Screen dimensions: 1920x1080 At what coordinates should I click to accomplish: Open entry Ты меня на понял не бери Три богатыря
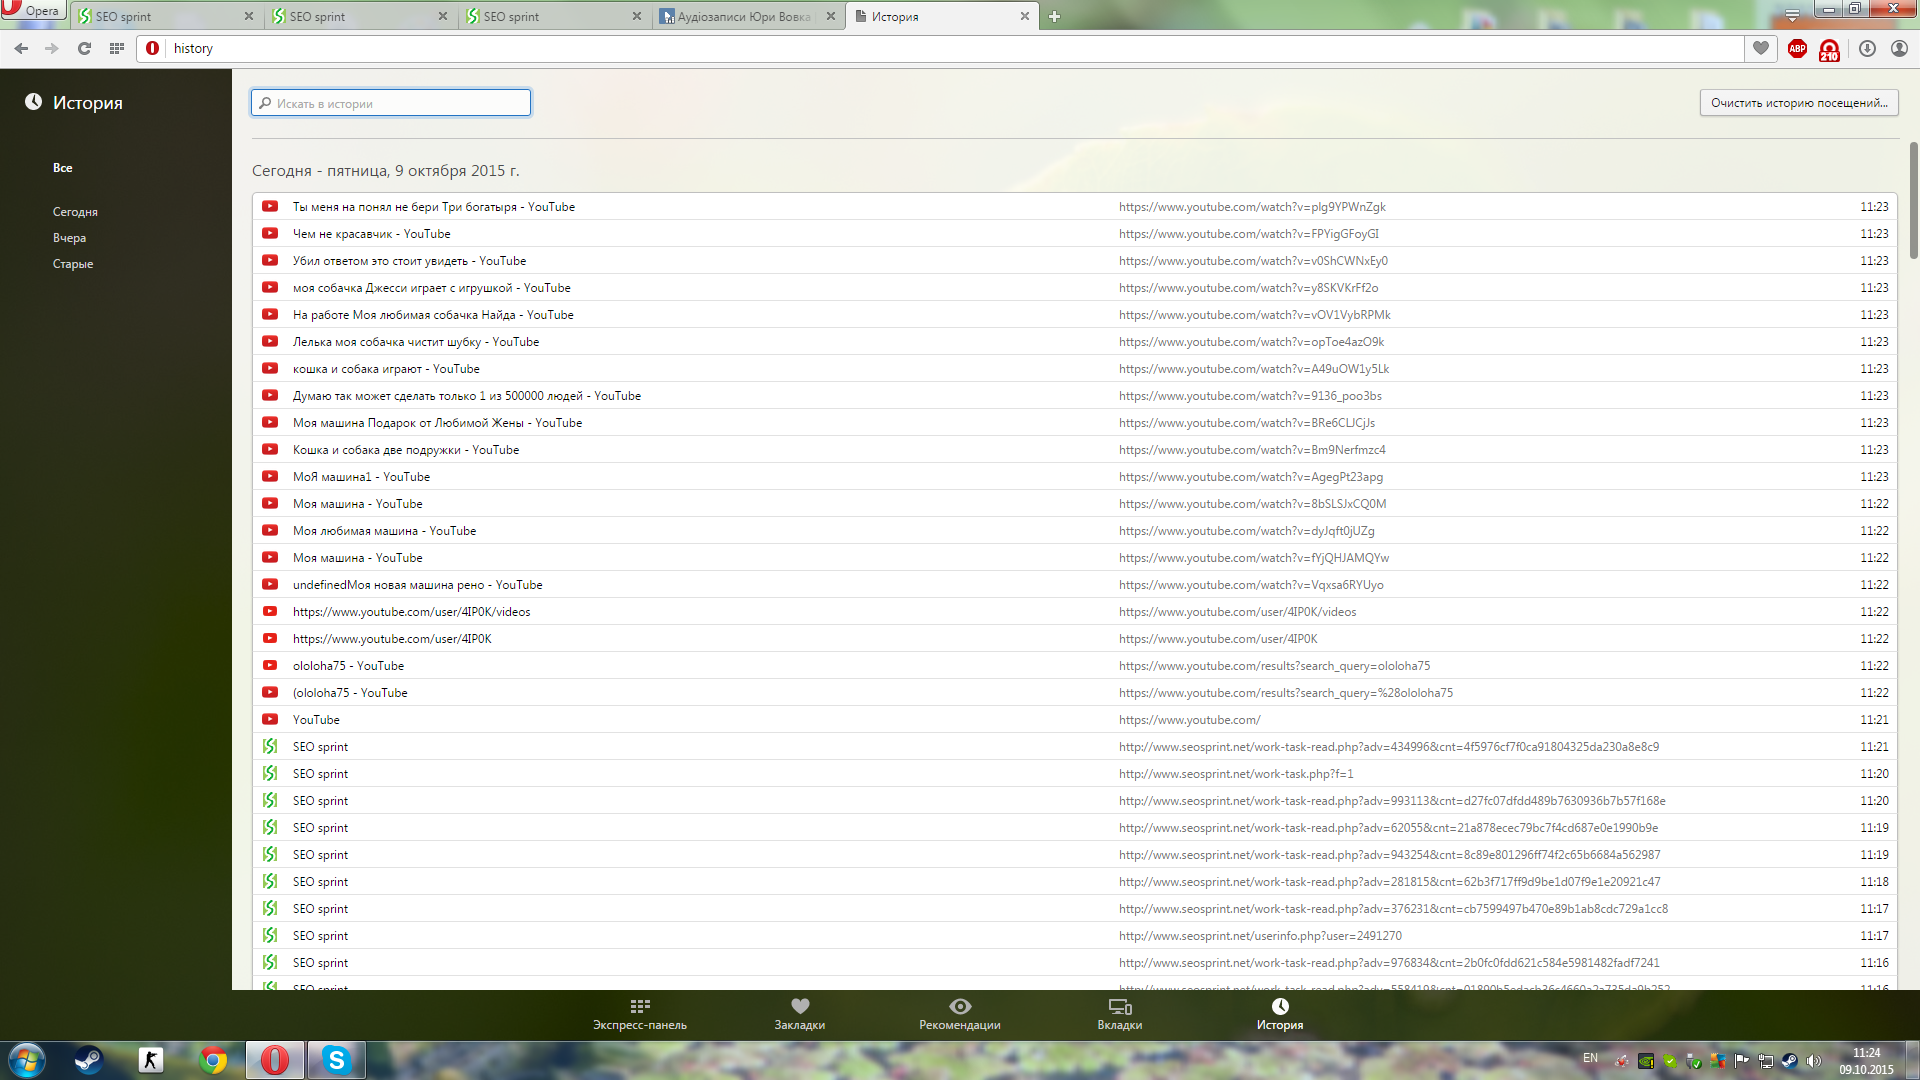(x=434, y=207)
